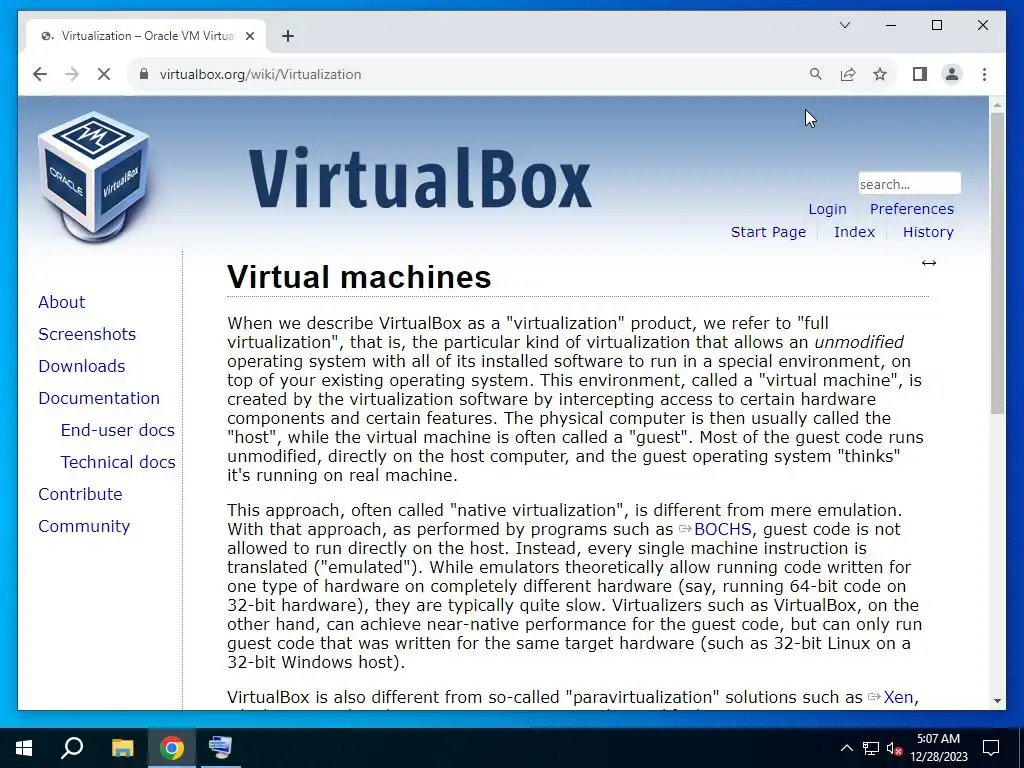Viewport: 1024px width, 768px height.
Task: Show hidden tray icons chevron
Action: click(846, 748)
